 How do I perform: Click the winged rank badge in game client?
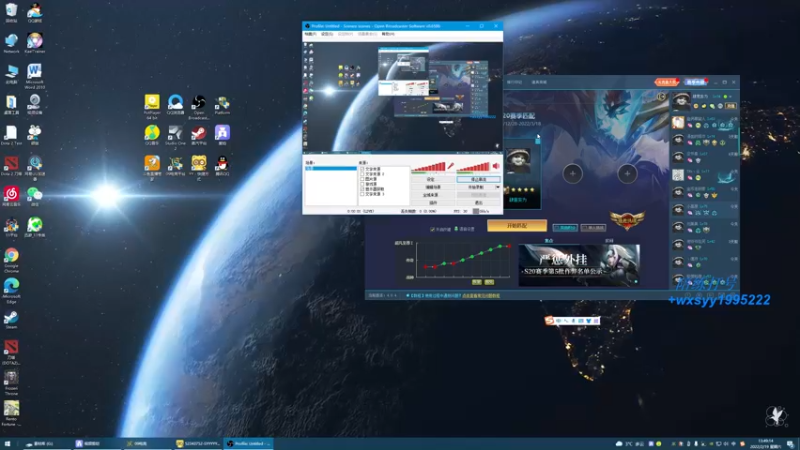(627, 220)
